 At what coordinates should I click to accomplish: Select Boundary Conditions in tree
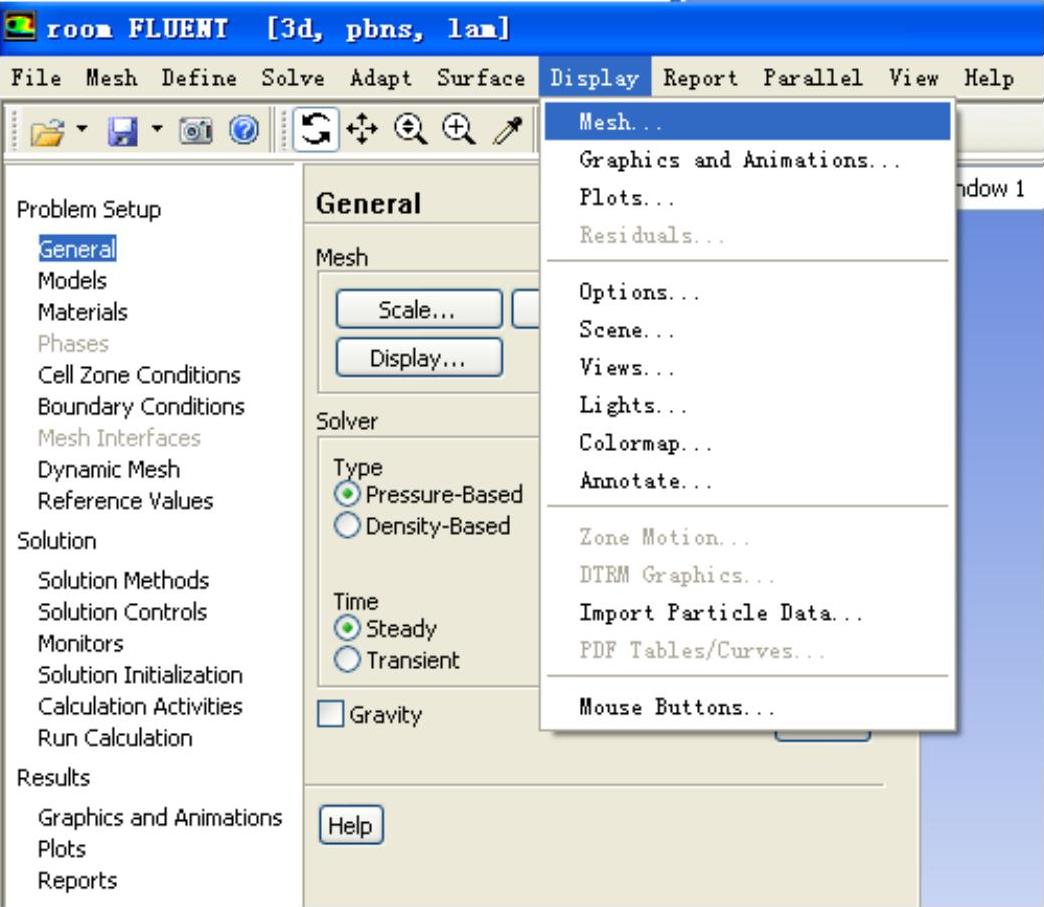tap(141, 406)
